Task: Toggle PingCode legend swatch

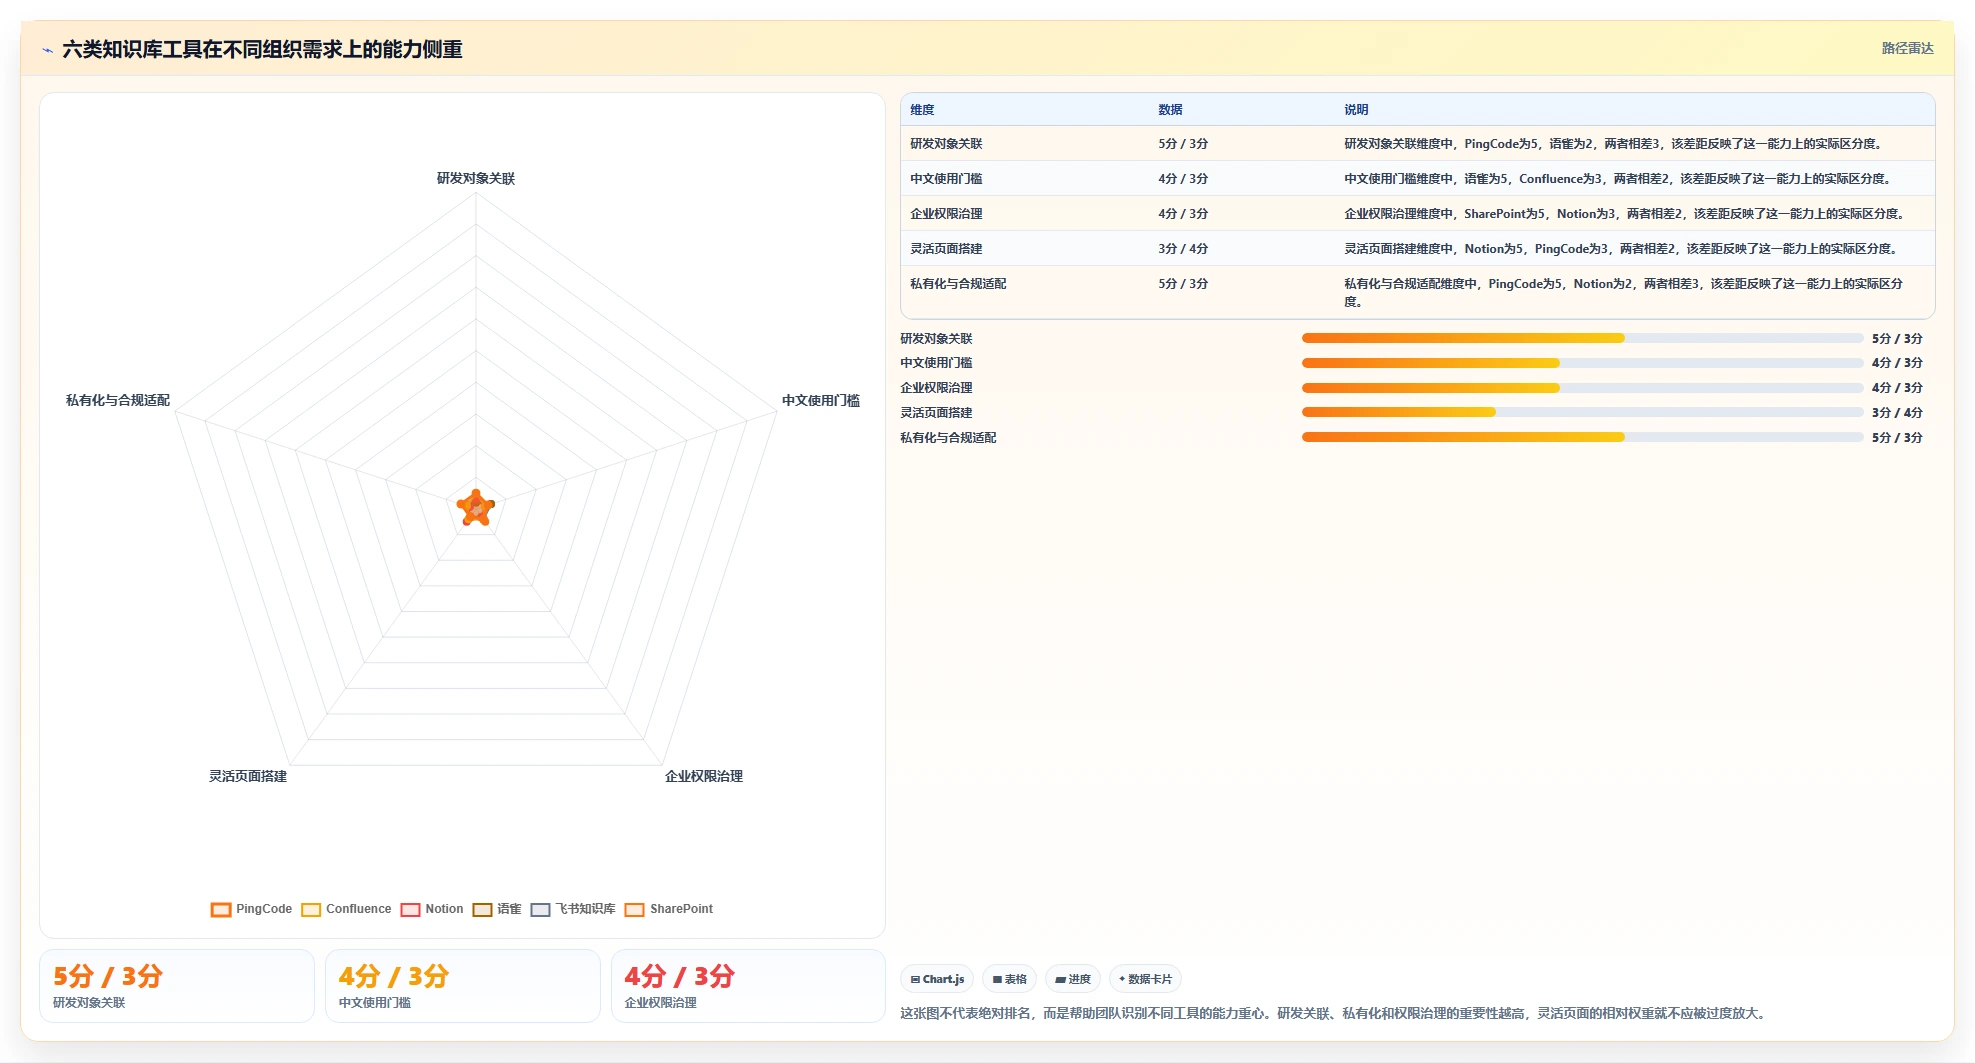Action: click(x=221, y=909)
